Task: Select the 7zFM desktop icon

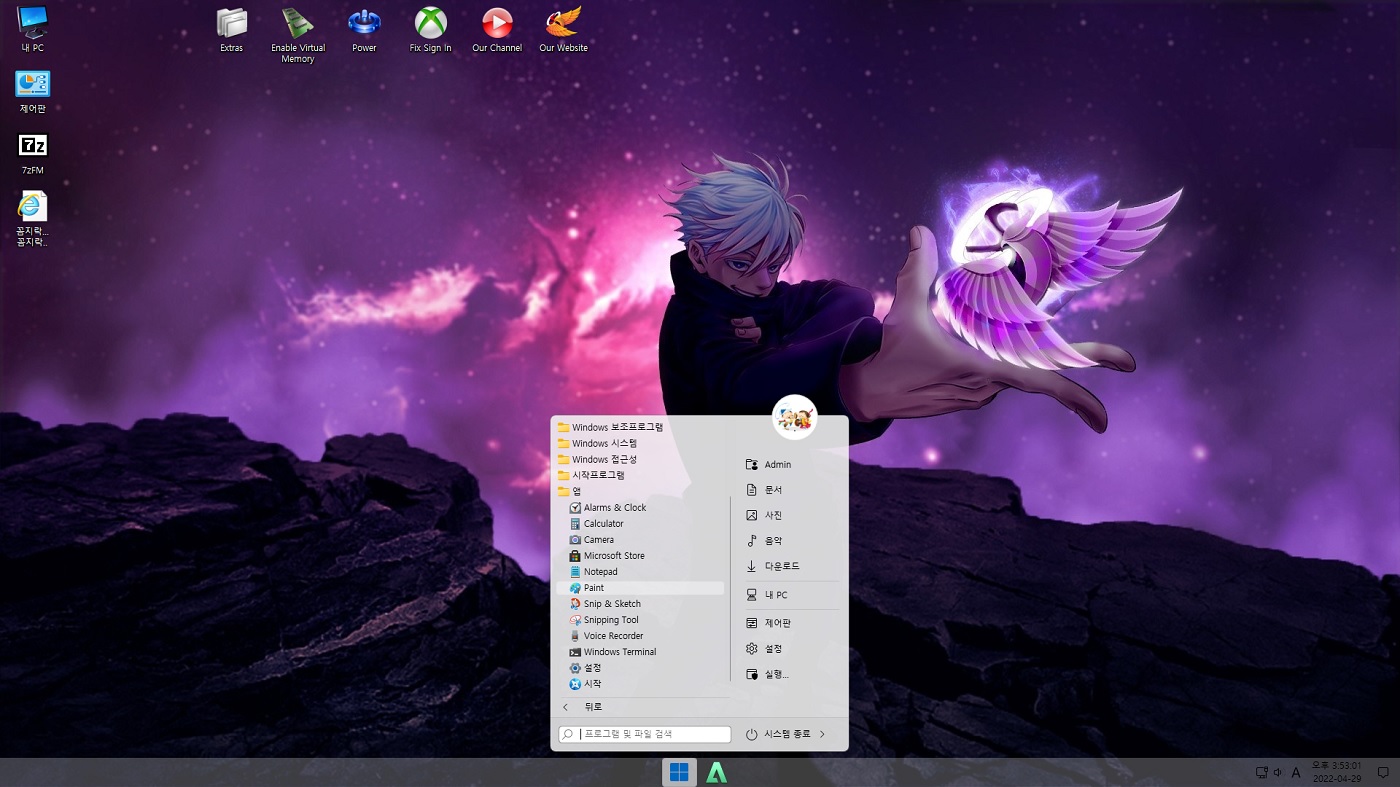Action: click(x=33, y=153)
